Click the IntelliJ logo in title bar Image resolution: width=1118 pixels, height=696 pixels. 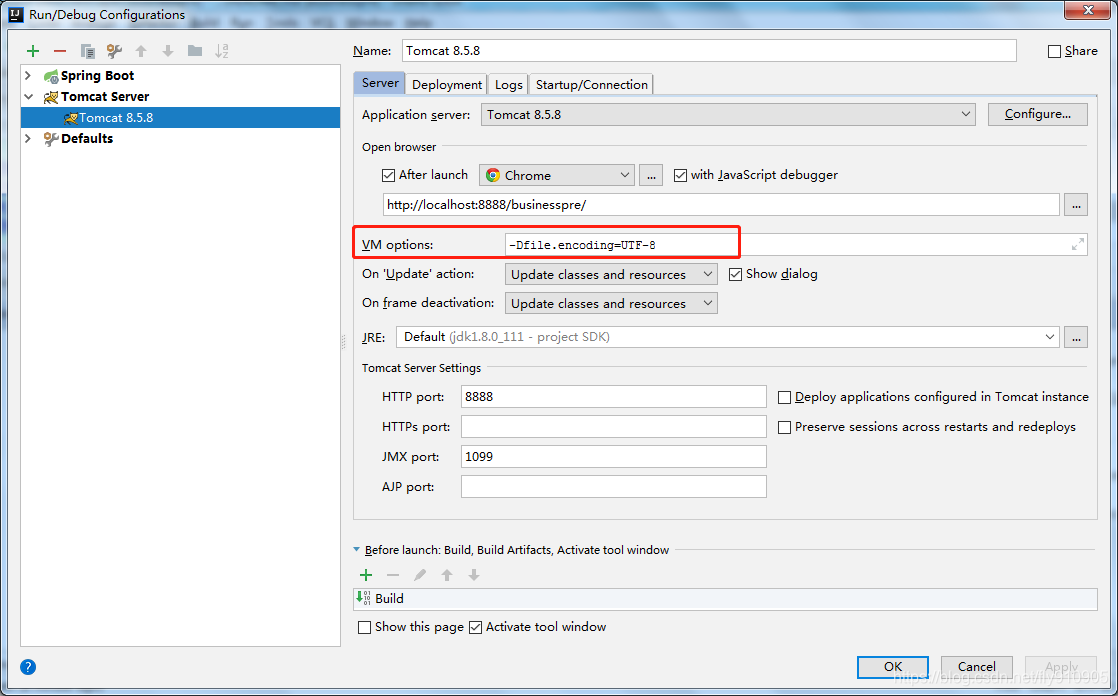click(x=16, y=14)
